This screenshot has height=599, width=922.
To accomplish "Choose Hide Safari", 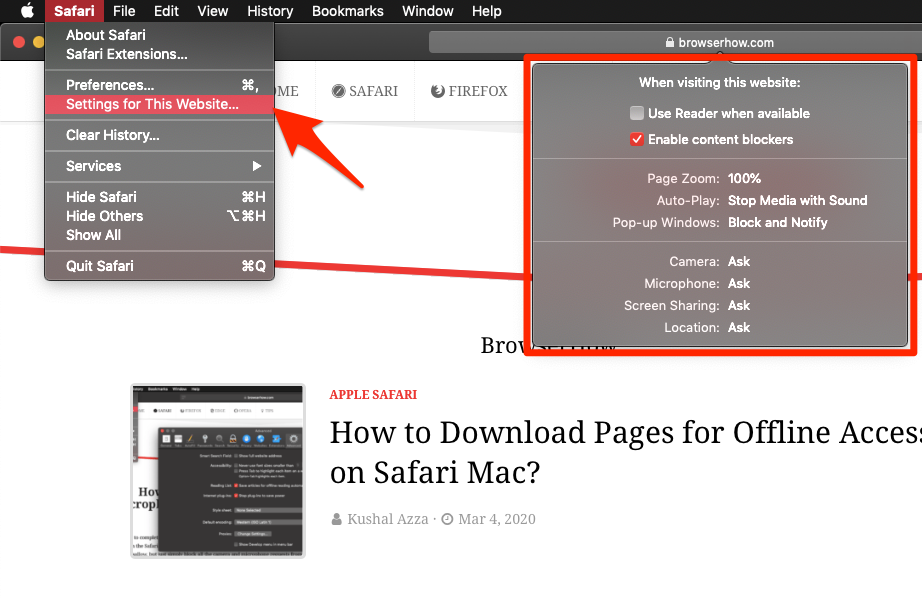I will (x=159, y=197).
